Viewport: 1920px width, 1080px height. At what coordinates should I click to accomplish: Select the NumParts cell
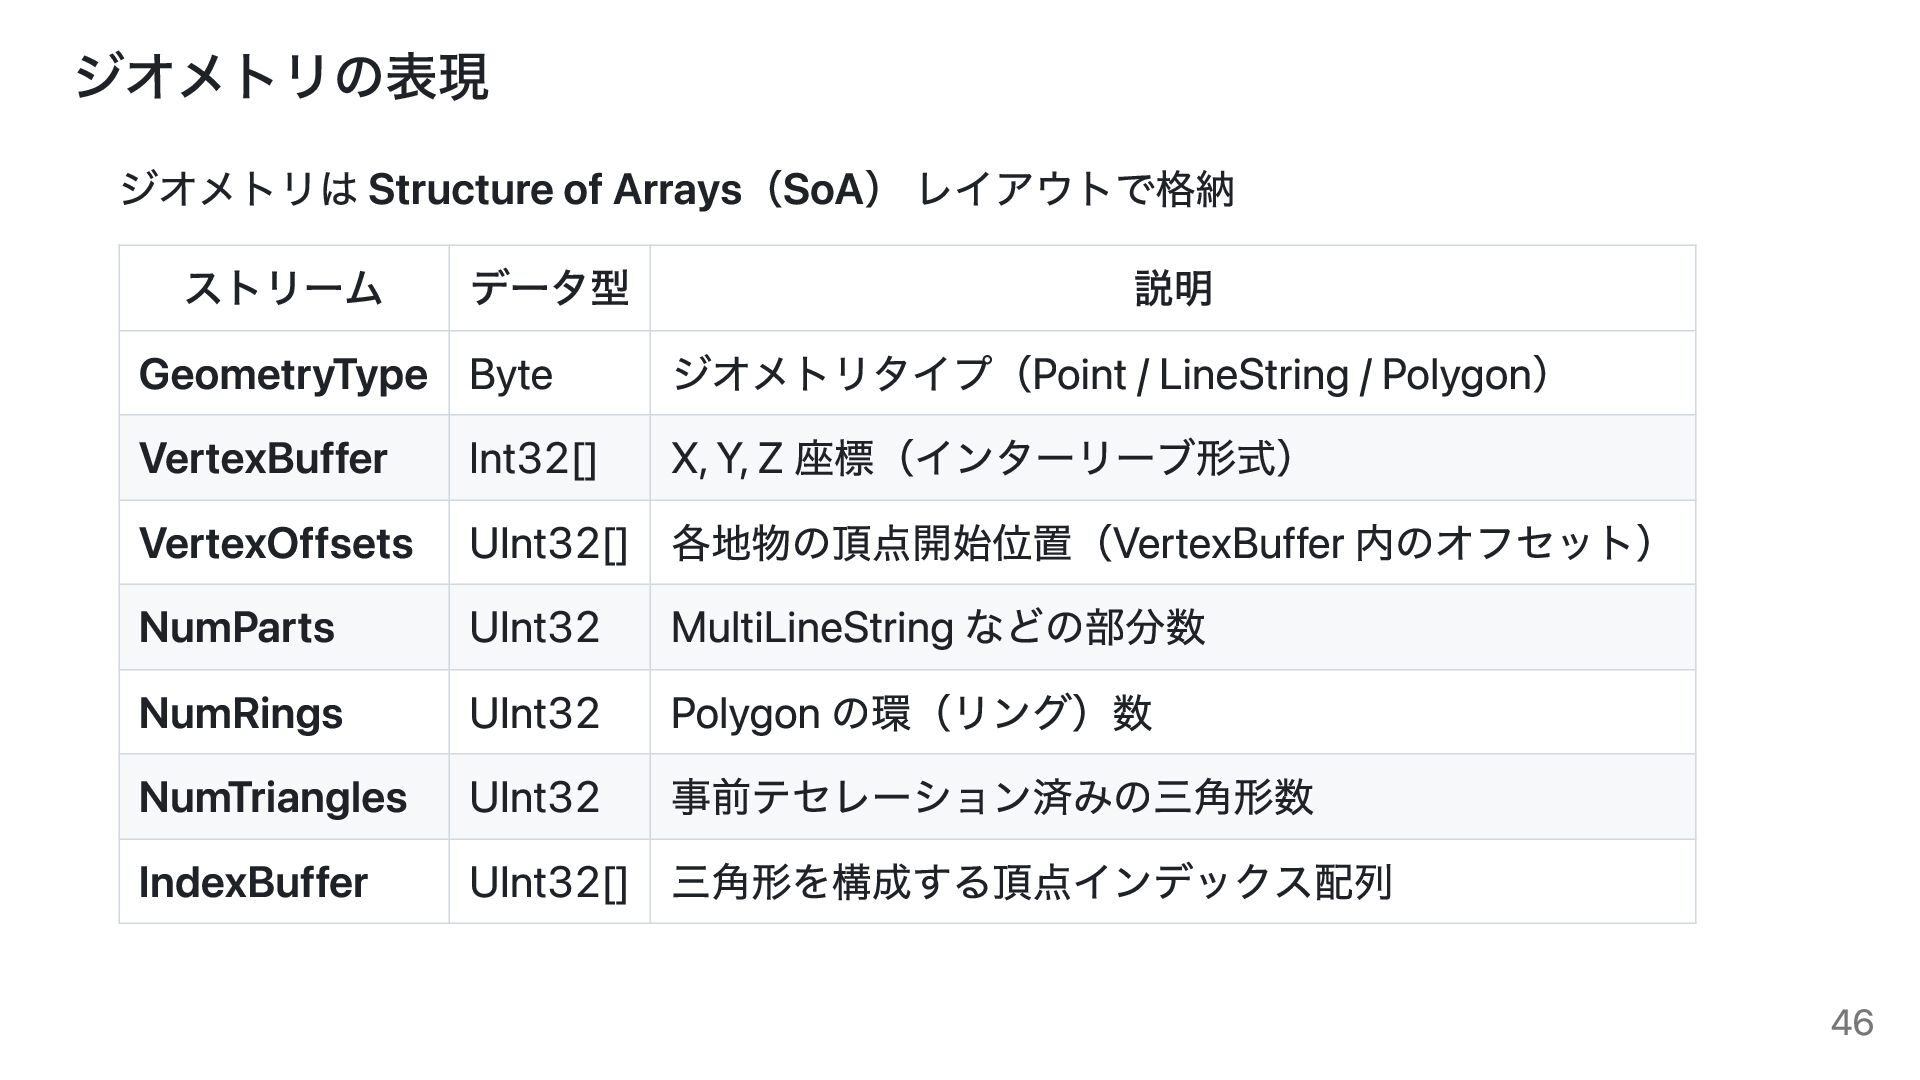237,628
